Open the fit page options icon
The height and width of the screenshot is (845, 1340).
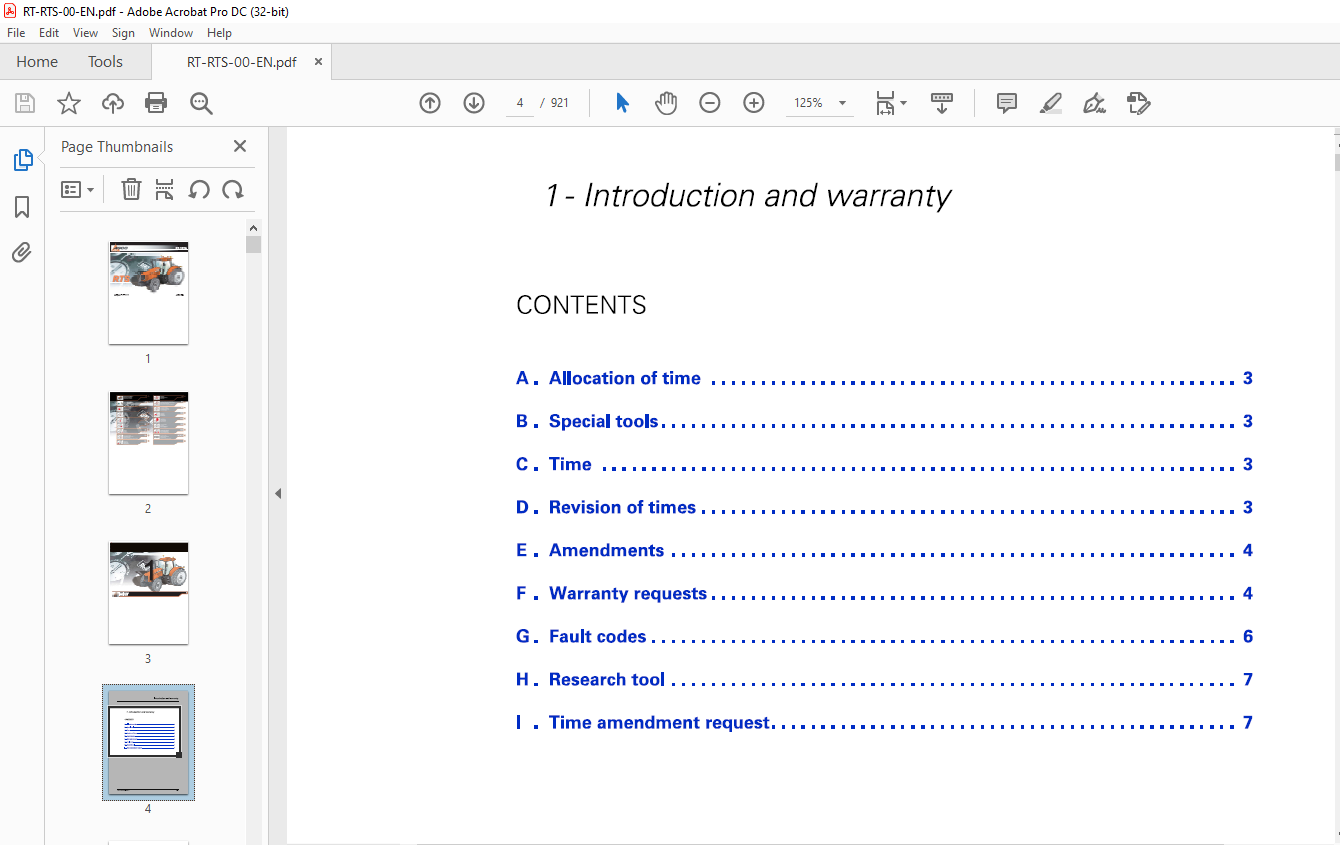pyautogui.click(x=890, y=103)
